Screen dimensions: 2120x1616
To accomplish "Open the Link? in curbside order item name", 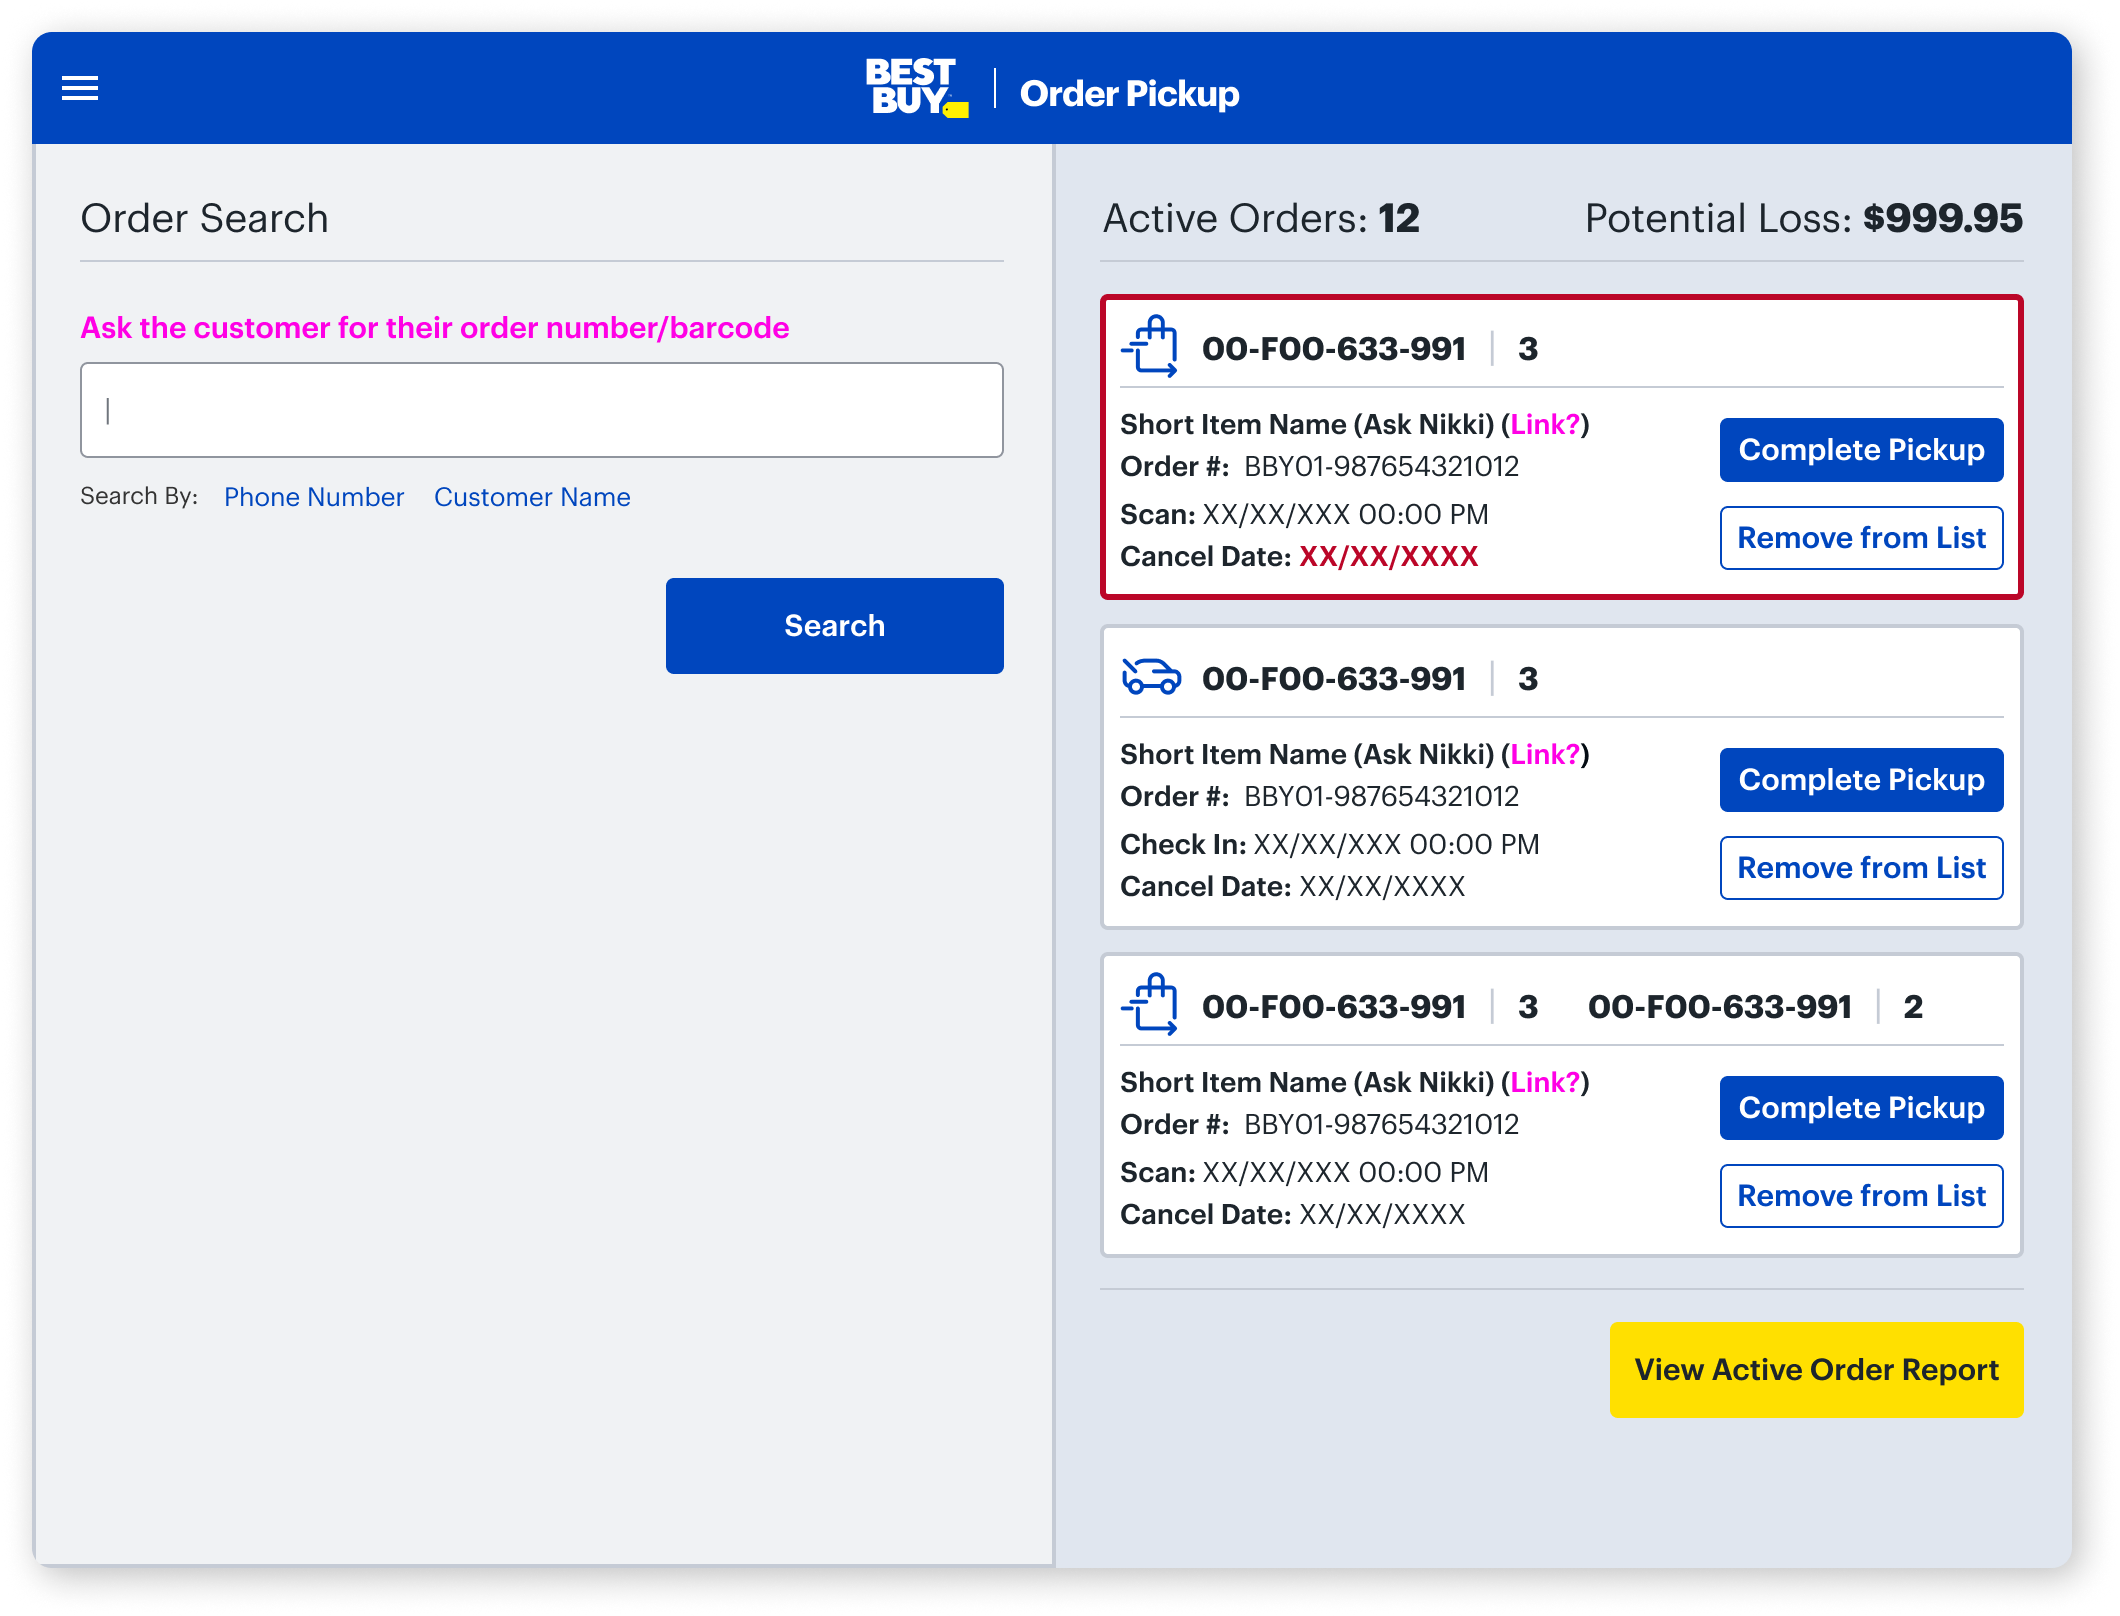I will (x=1545, y=755).
